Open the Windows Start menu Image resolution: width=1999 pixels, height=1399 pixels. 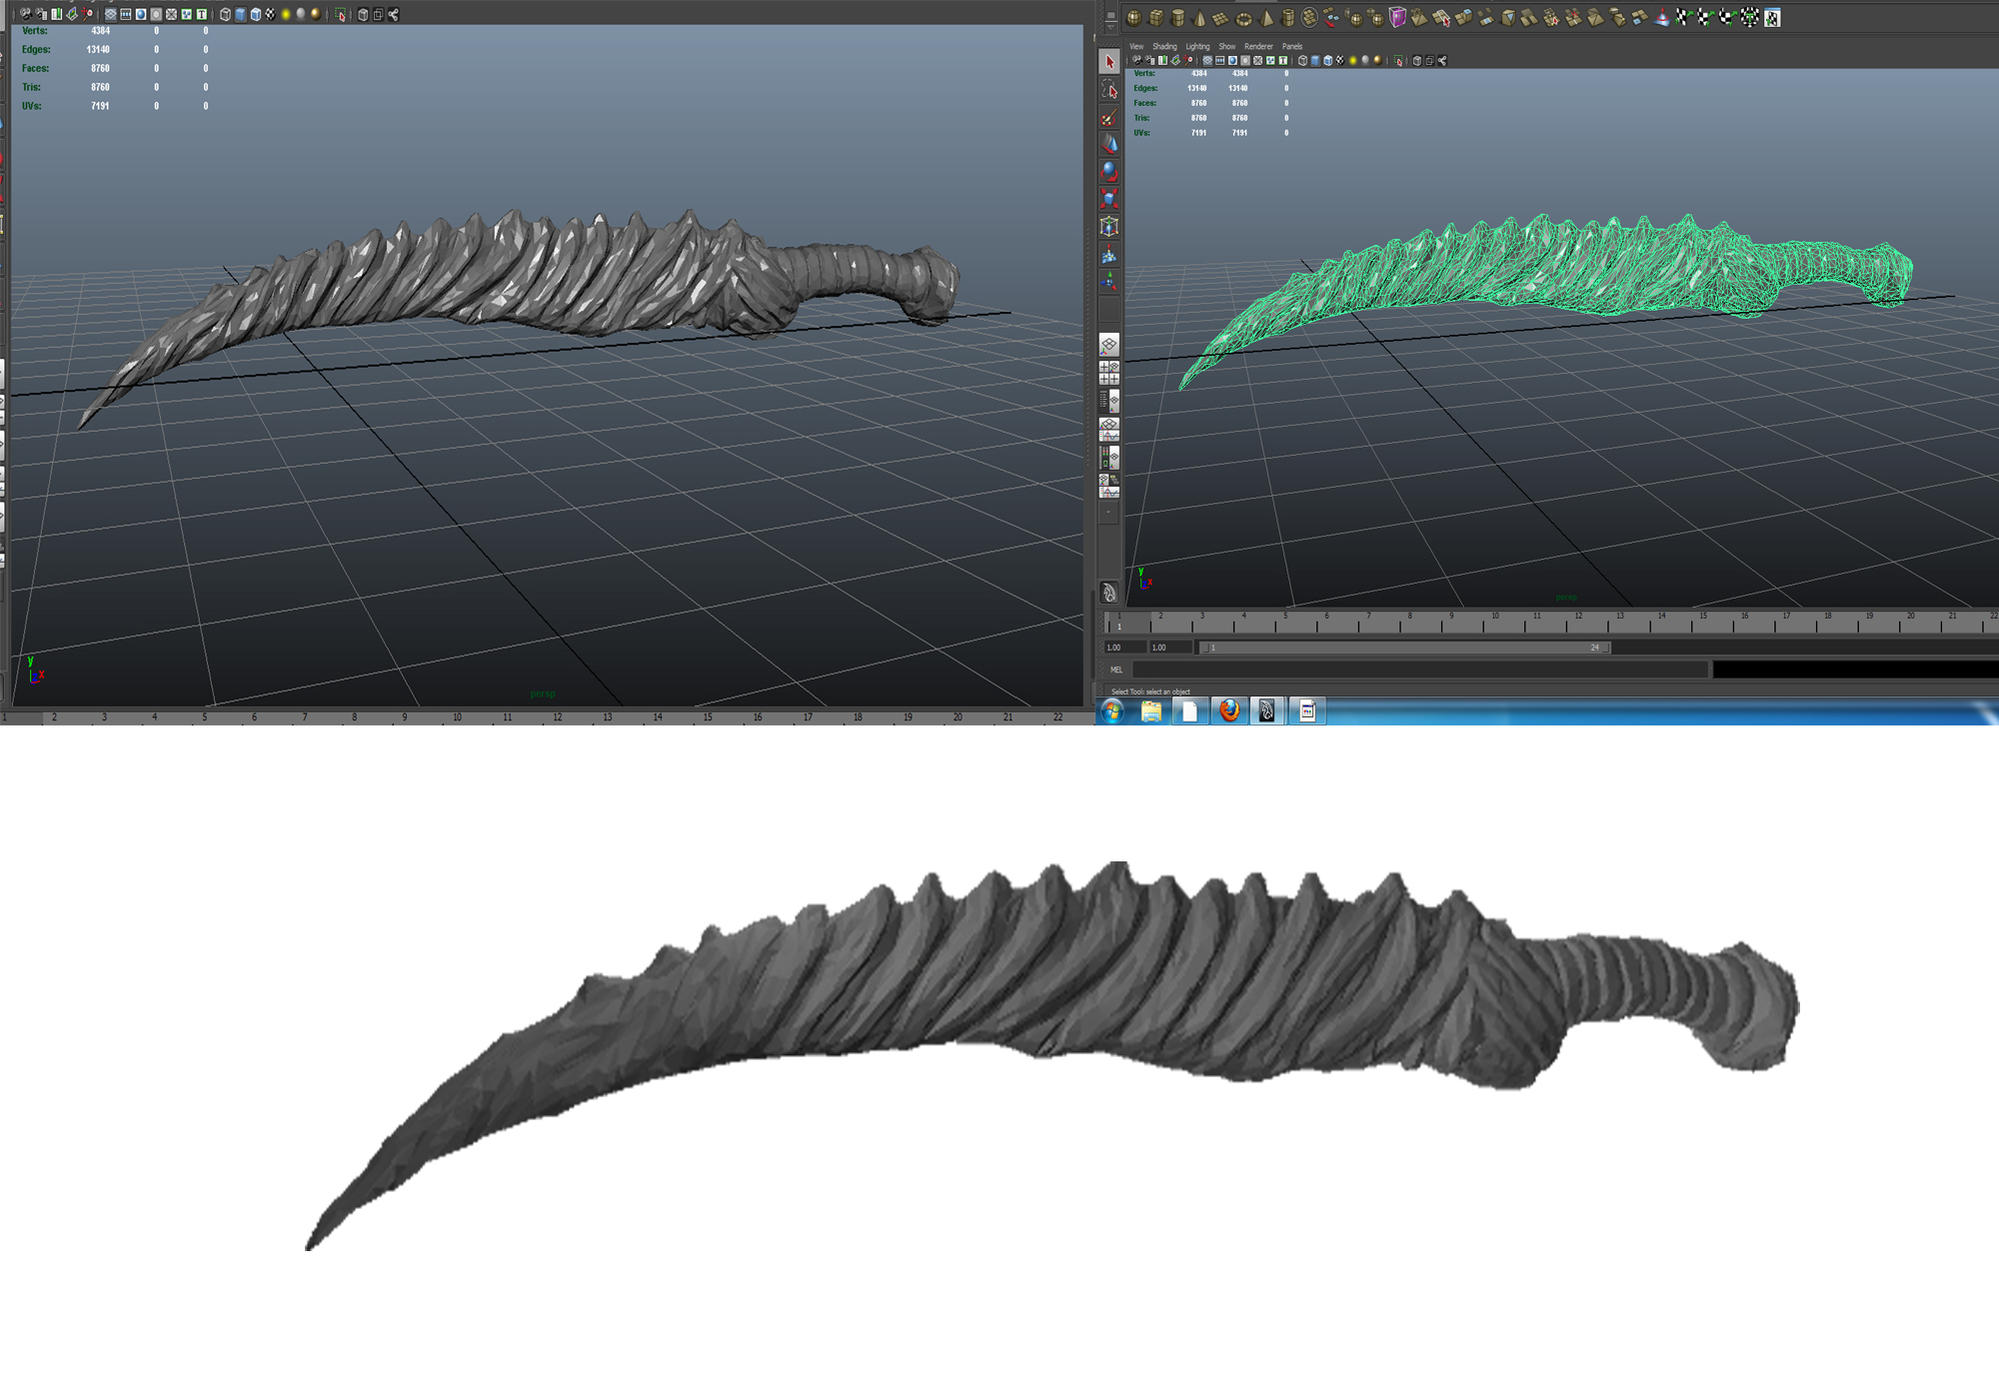pos(1112,711)
